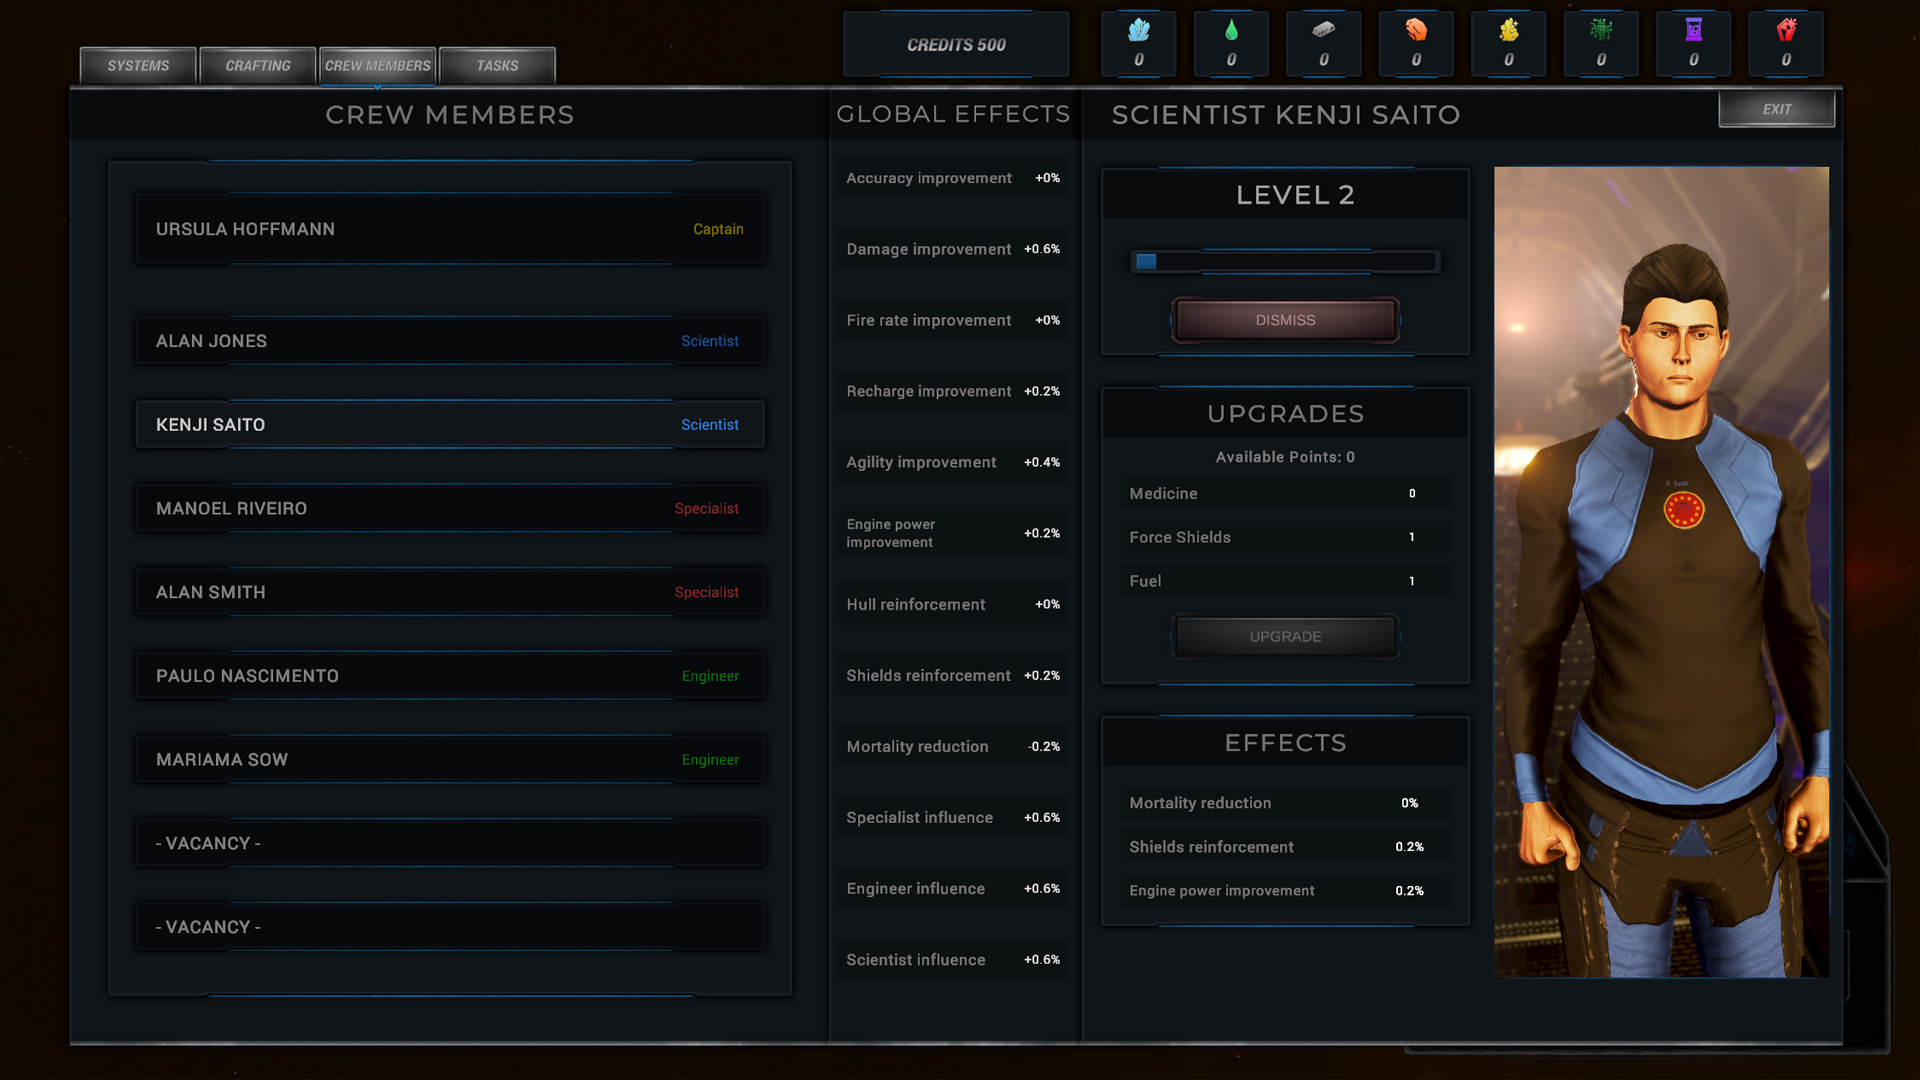Dismiss scientist Kenji Saito

point(1285,320)
